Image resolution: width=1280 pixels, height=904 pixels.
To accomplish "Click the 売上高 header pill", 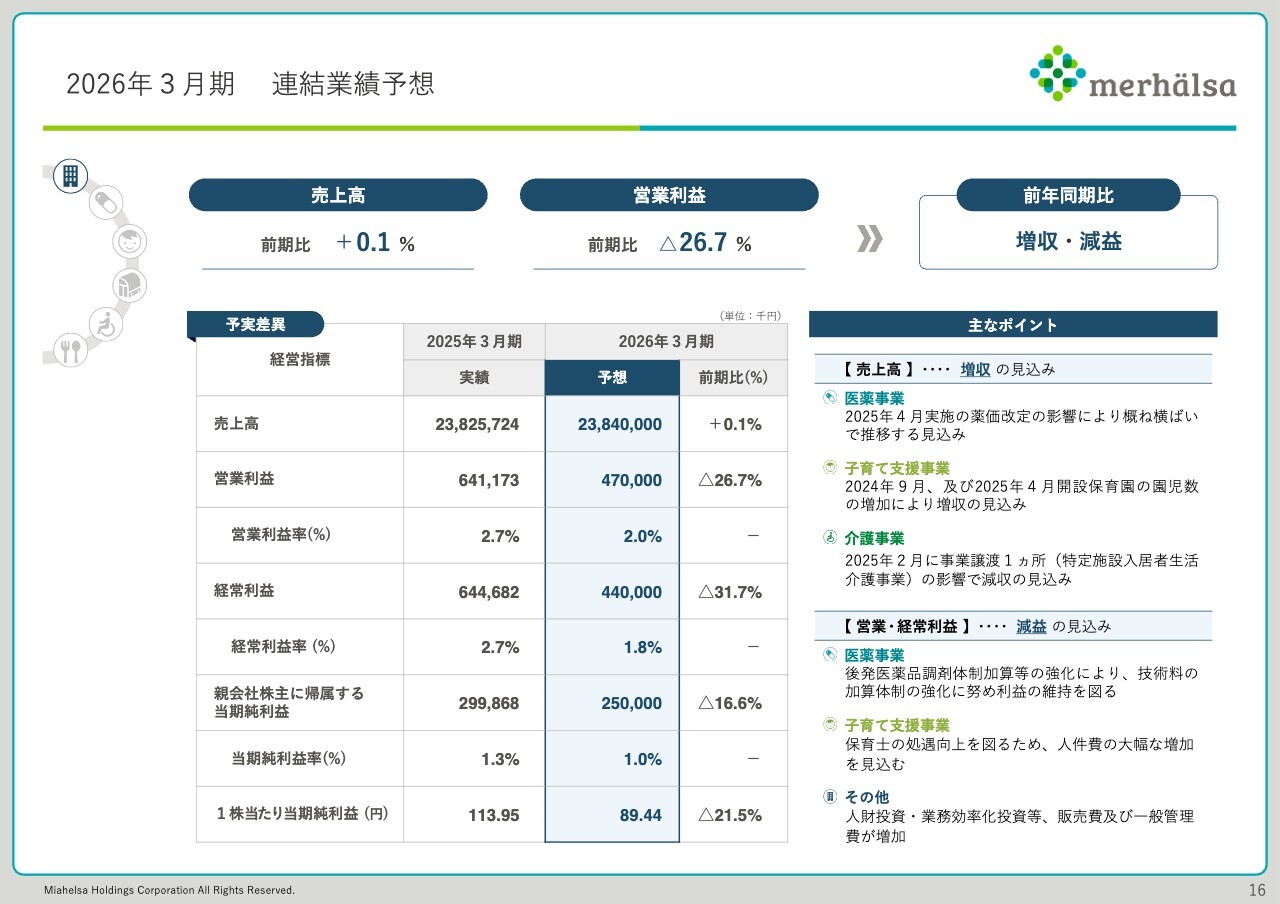I will click(338, 195).
